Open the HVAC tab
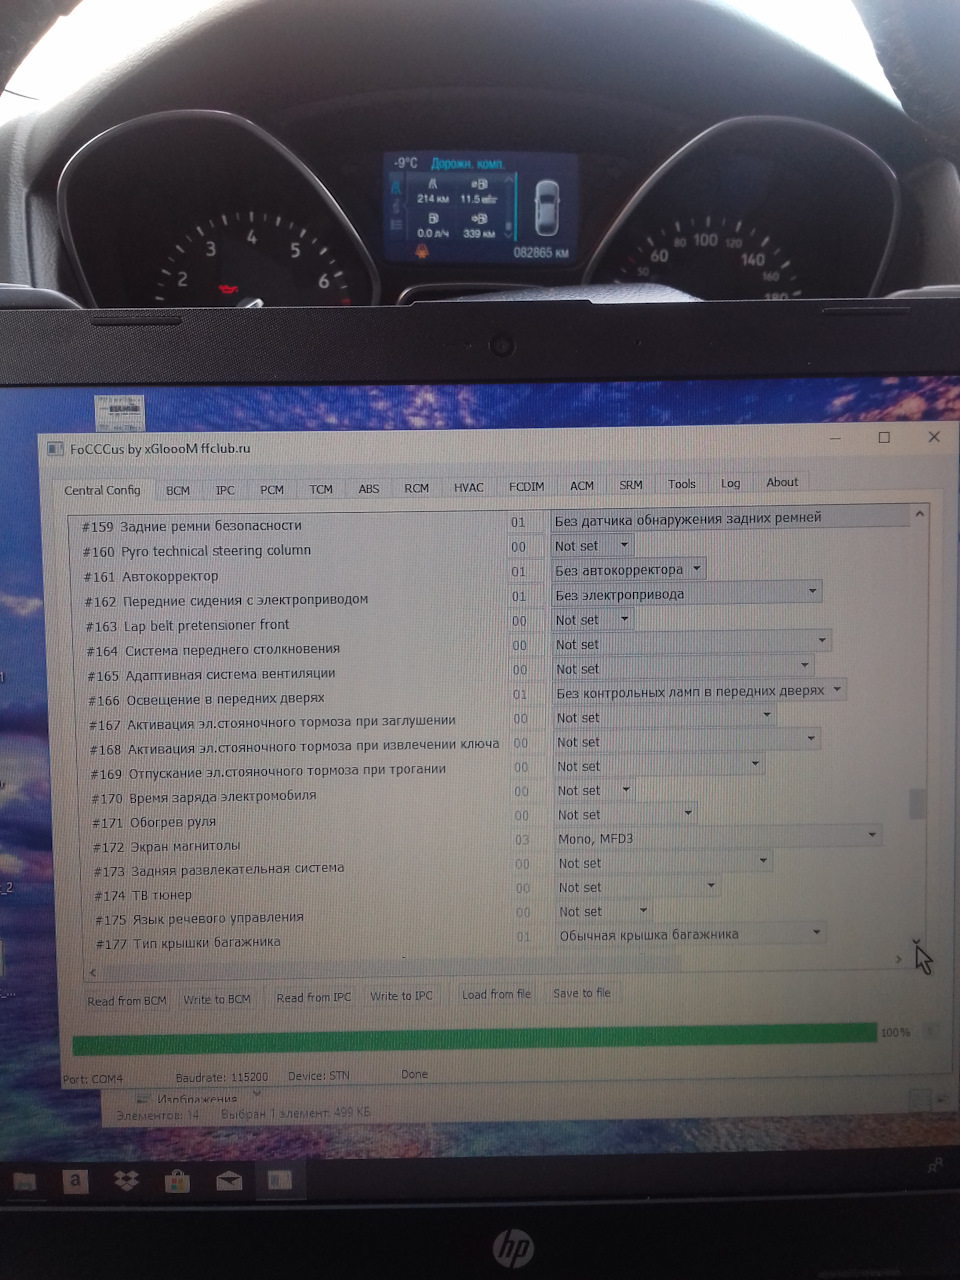This screenshot has width=960, height=1280. pos(468,488)
